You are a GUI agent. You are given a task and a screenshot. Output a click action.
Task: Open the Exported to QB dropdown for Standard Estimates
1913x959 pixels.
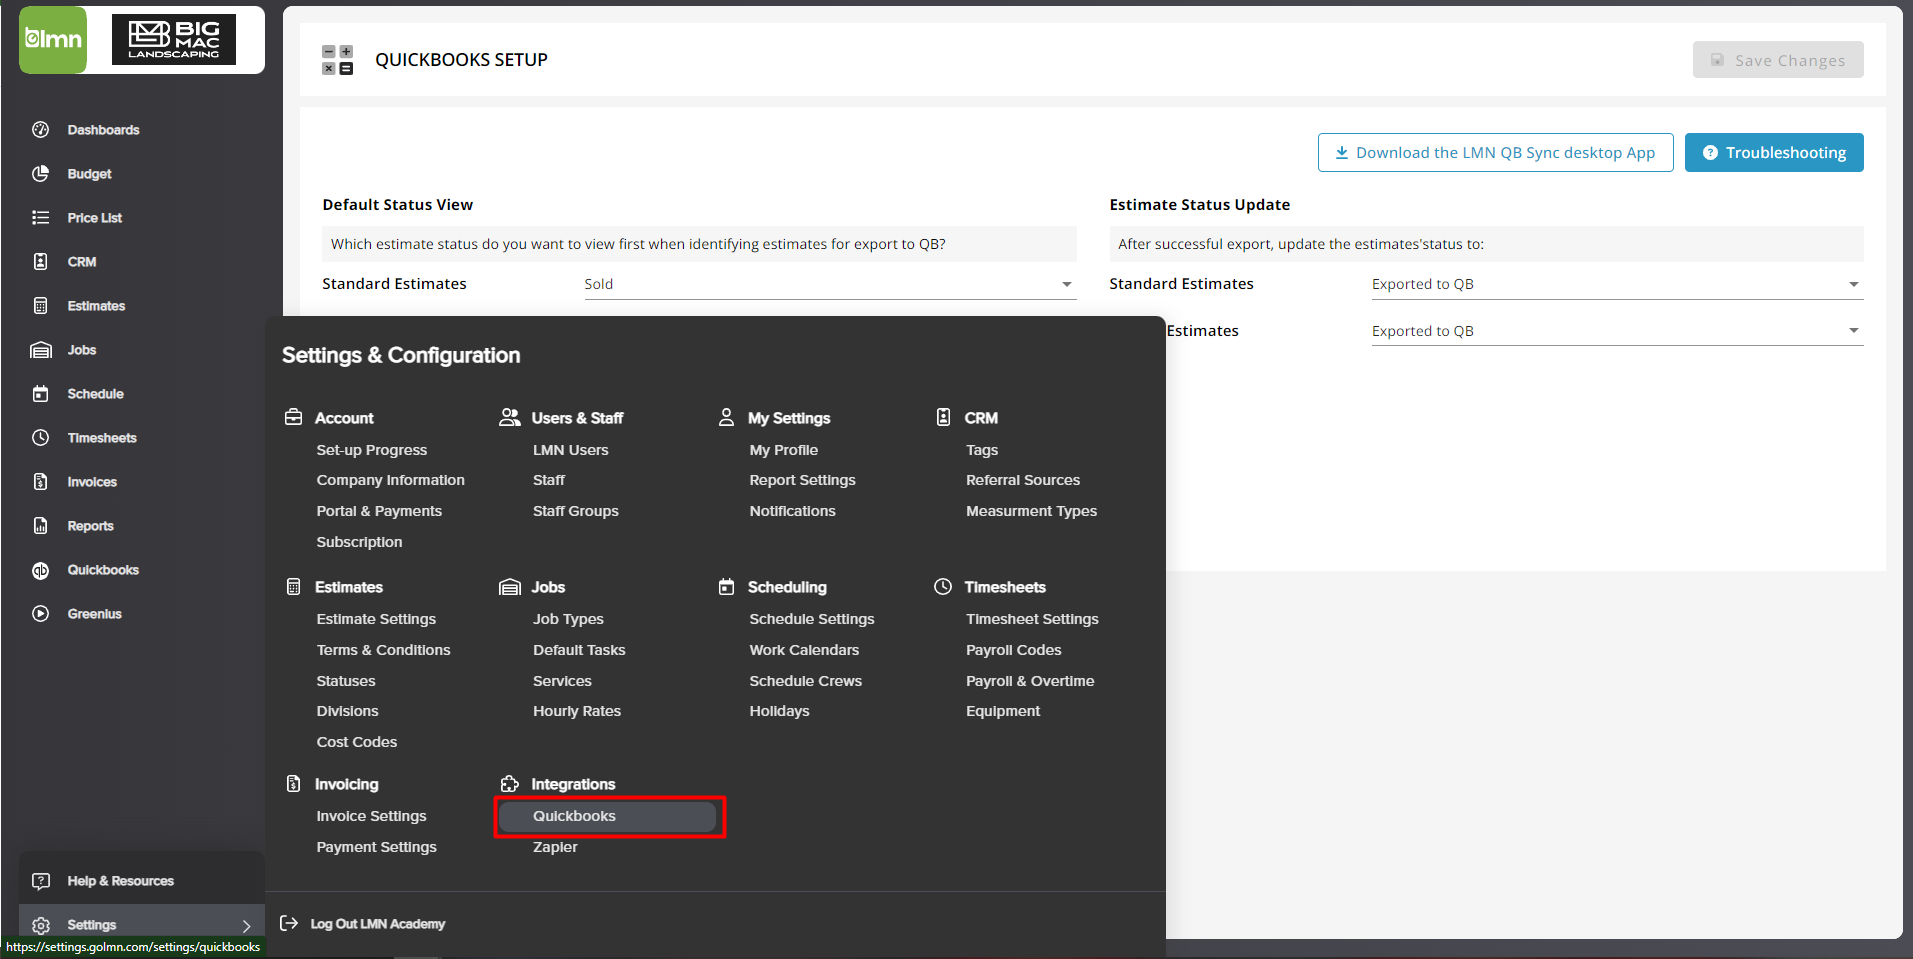click(1614, 283)
